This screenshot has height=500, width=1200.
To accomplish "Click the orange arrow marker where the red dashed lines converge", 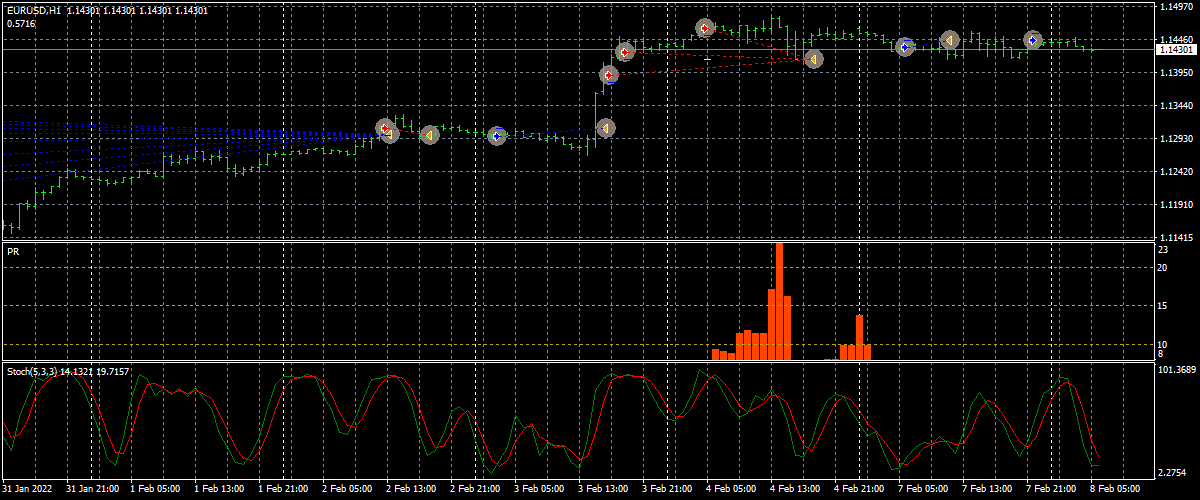I will [813, 59].
